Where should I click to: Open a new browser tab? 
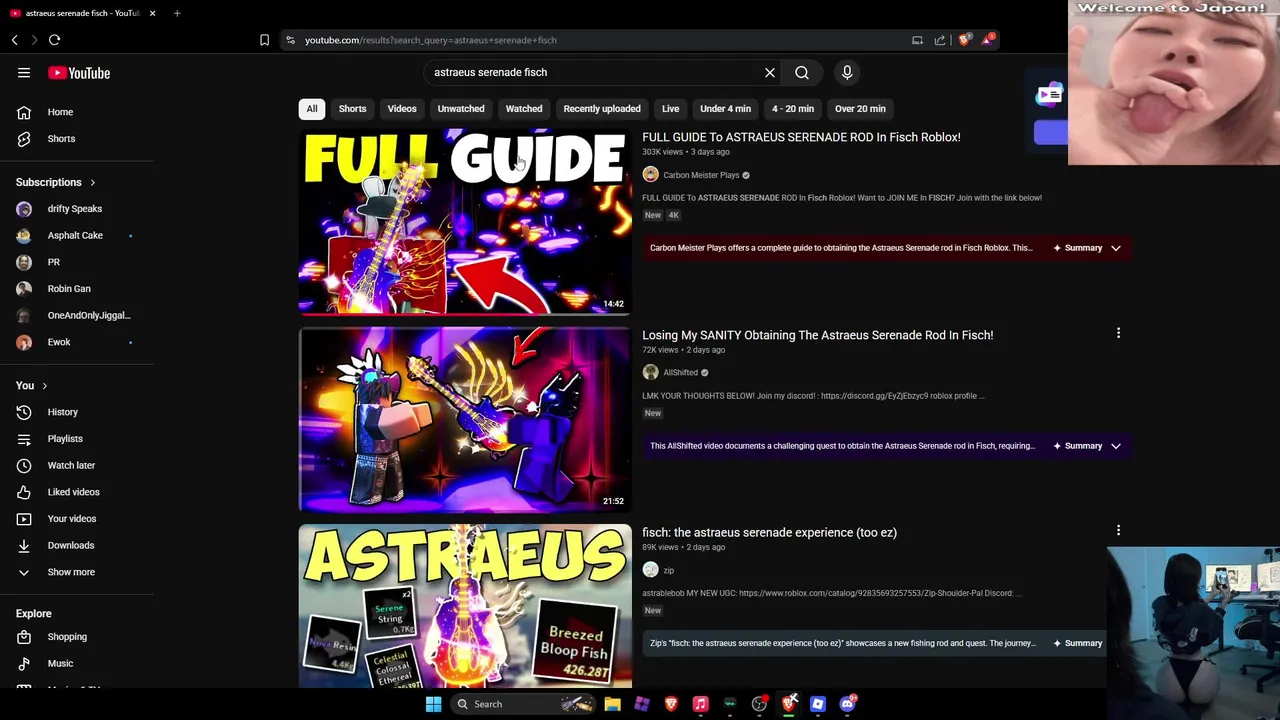177,13
